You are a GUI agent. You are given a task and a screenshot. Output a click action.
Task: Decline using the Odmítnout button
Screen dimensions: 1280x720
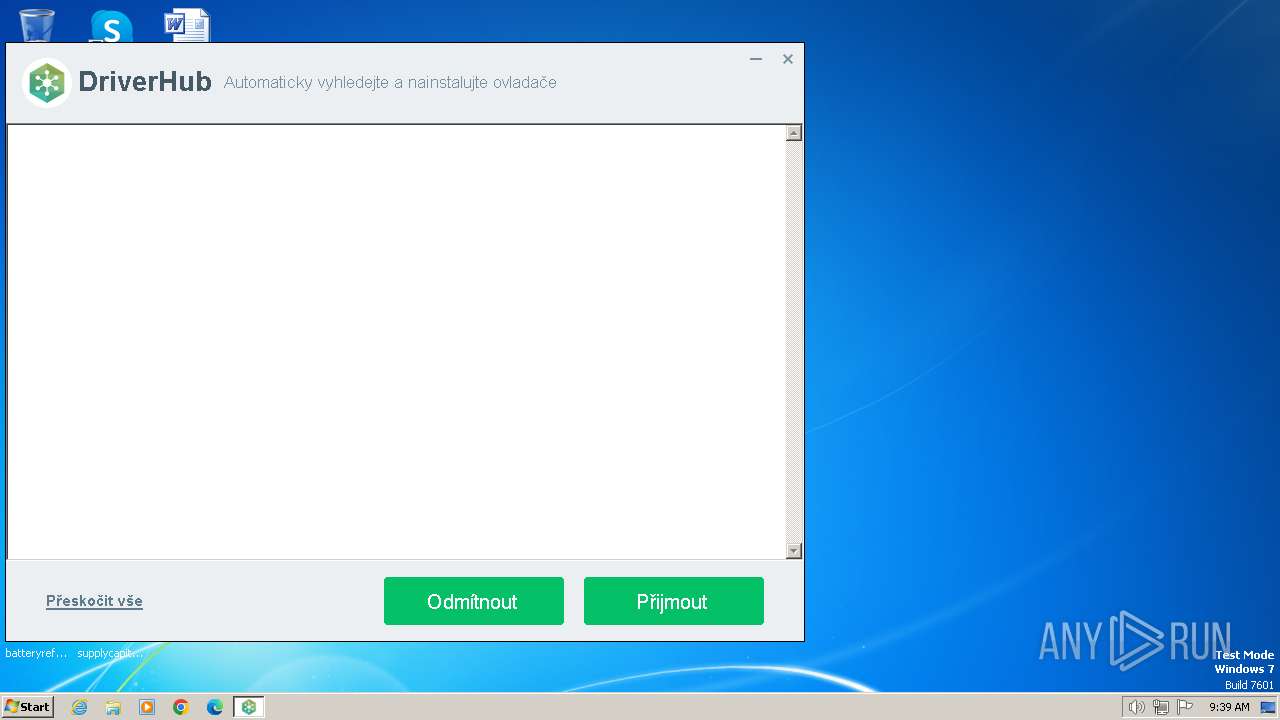pos(474,601)
